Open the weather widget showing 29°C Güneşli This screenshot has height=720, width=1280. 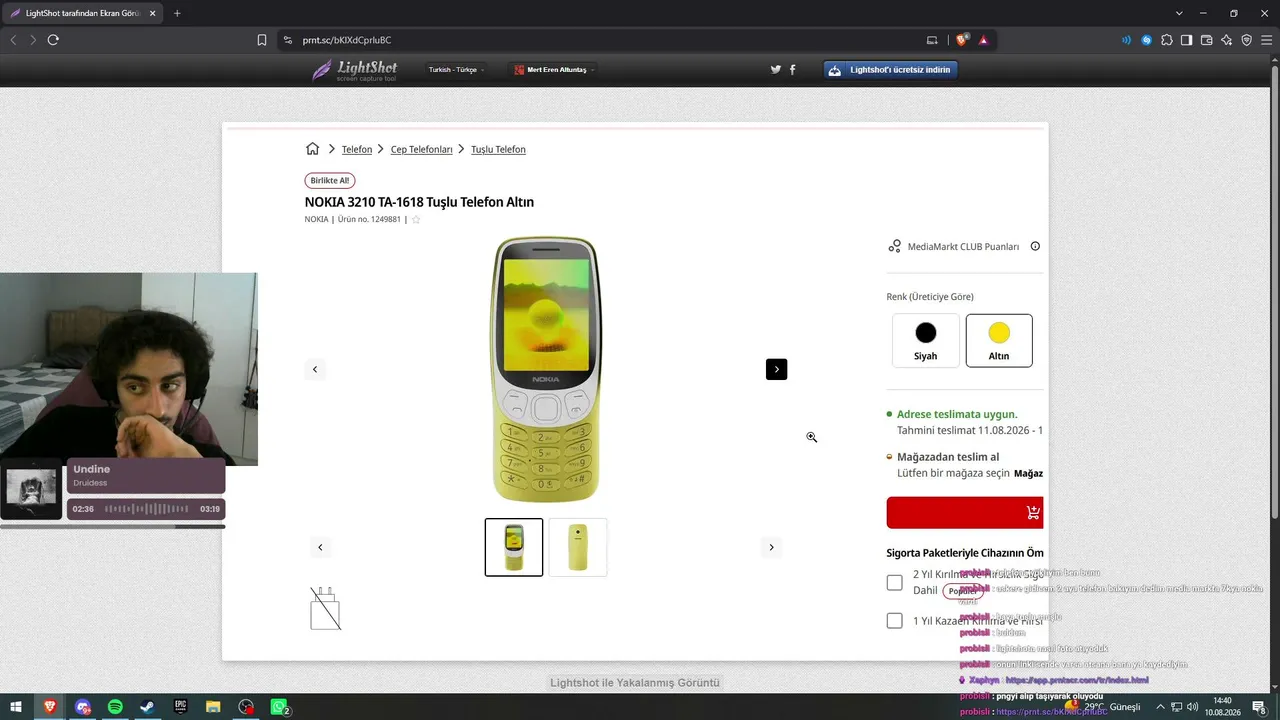tap(1103, 707)
